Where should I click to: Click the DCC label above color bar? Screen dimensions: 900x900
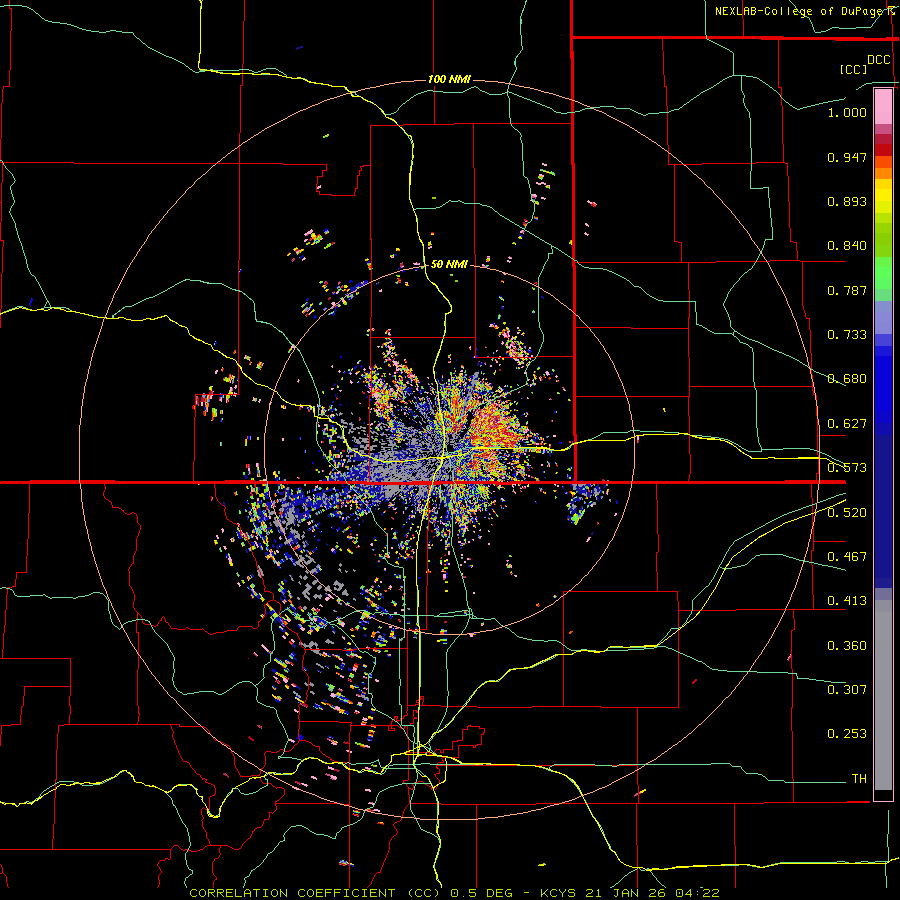pyautogui.click(x=878, y=59)
